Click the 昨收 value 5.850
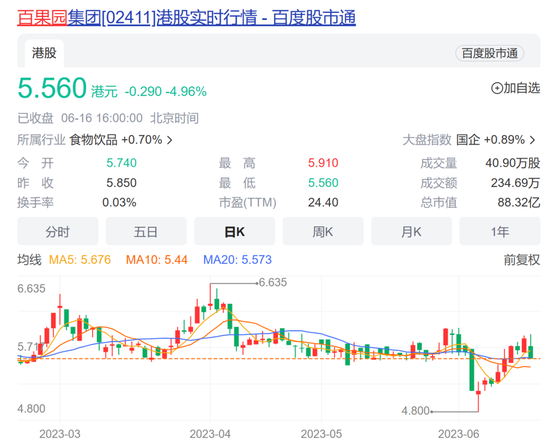Screen dimensions: 550x445 [121, 183]
